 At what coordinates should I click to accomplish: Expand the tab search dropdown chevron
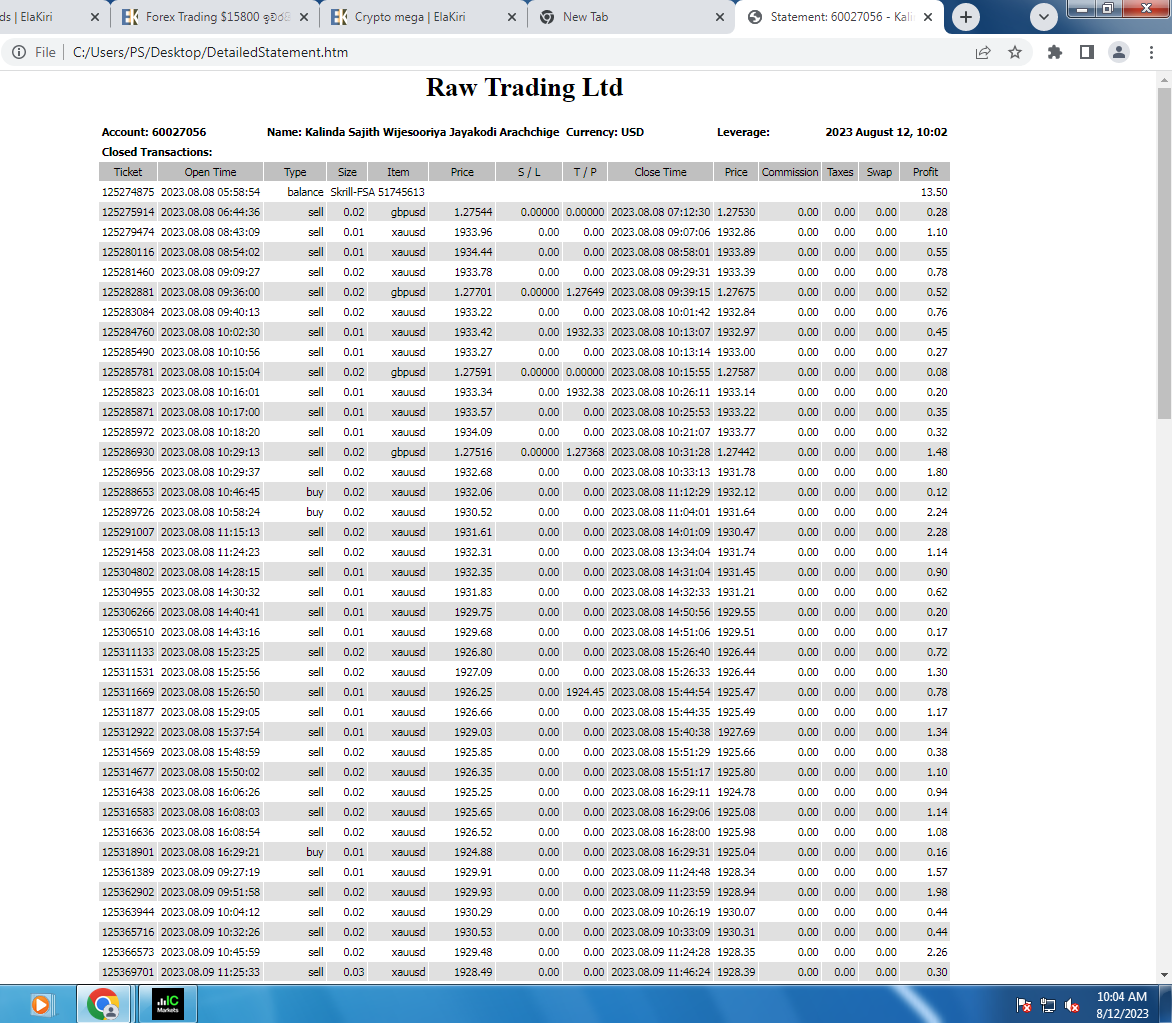coord(1043,16)
